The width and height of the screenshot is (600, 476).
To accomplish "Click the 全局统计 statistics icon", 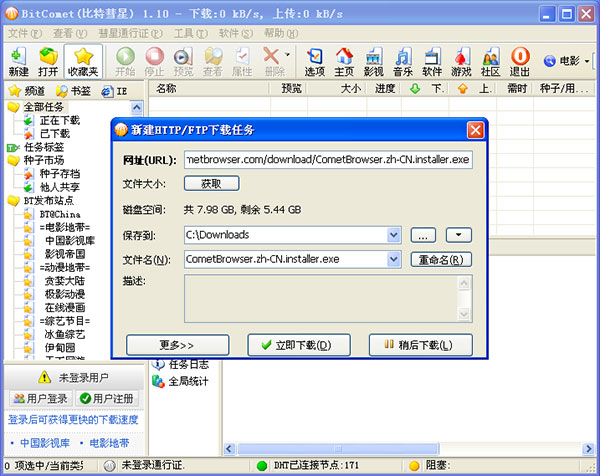I will [158, 381].
